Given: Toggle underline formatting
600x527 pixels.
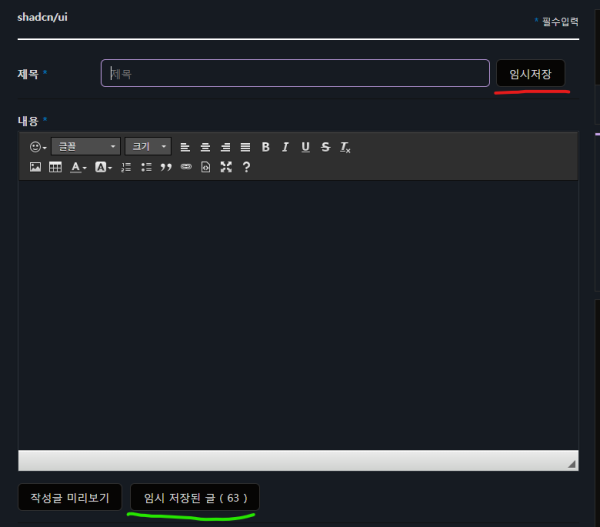Looking at the screenshot, I should tap(305, 147).
